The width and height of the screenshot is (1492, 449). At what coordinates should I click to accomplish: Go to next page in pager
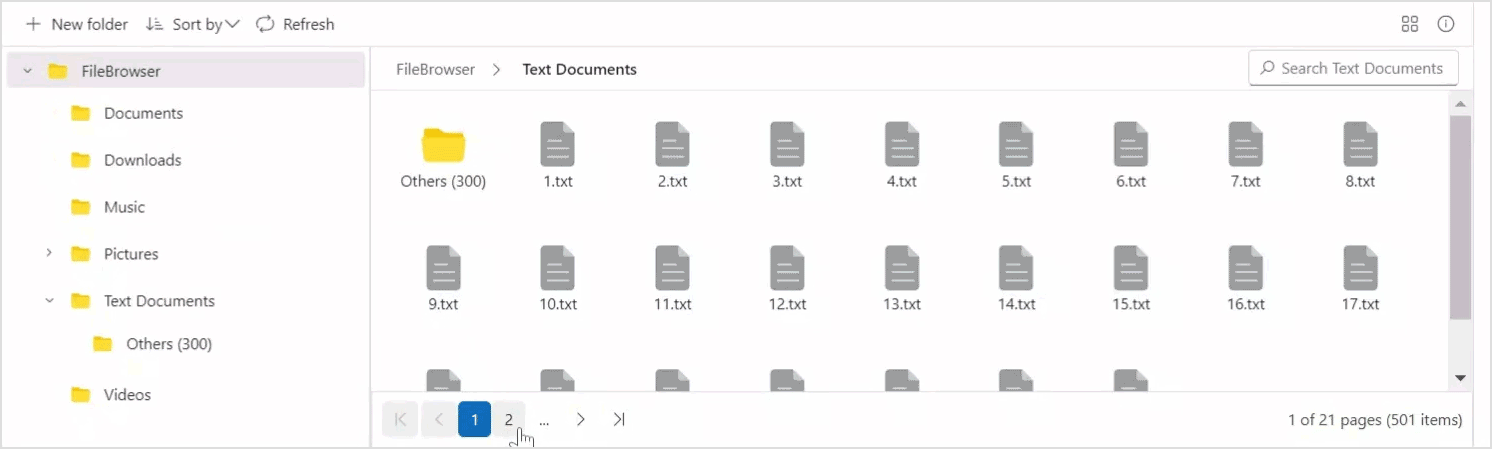click(x=581, y=420)
